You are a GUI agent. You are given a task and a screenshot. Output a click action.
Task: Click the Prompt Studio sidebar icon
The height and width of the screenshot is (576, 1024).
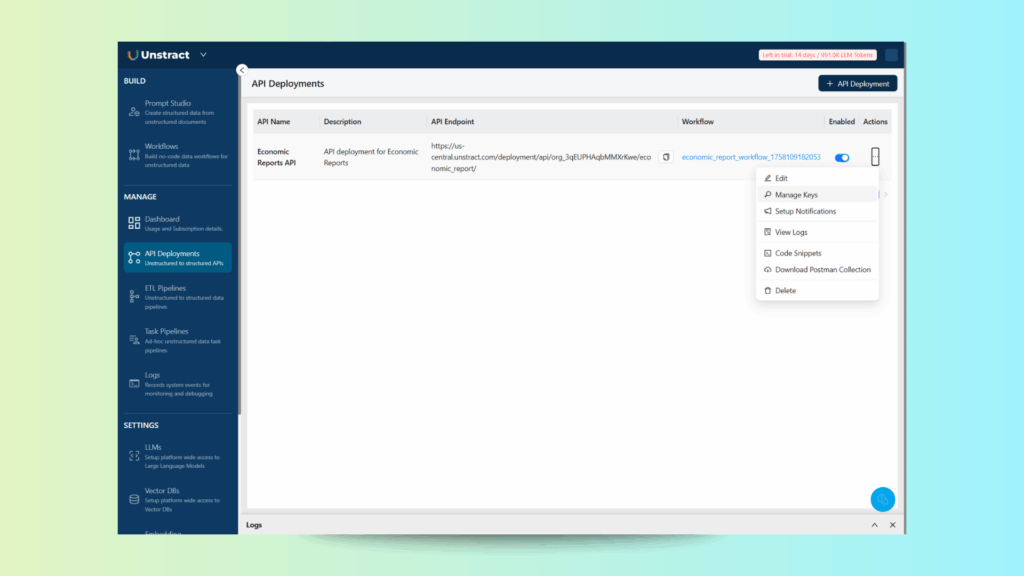click(x=134, y=112)
